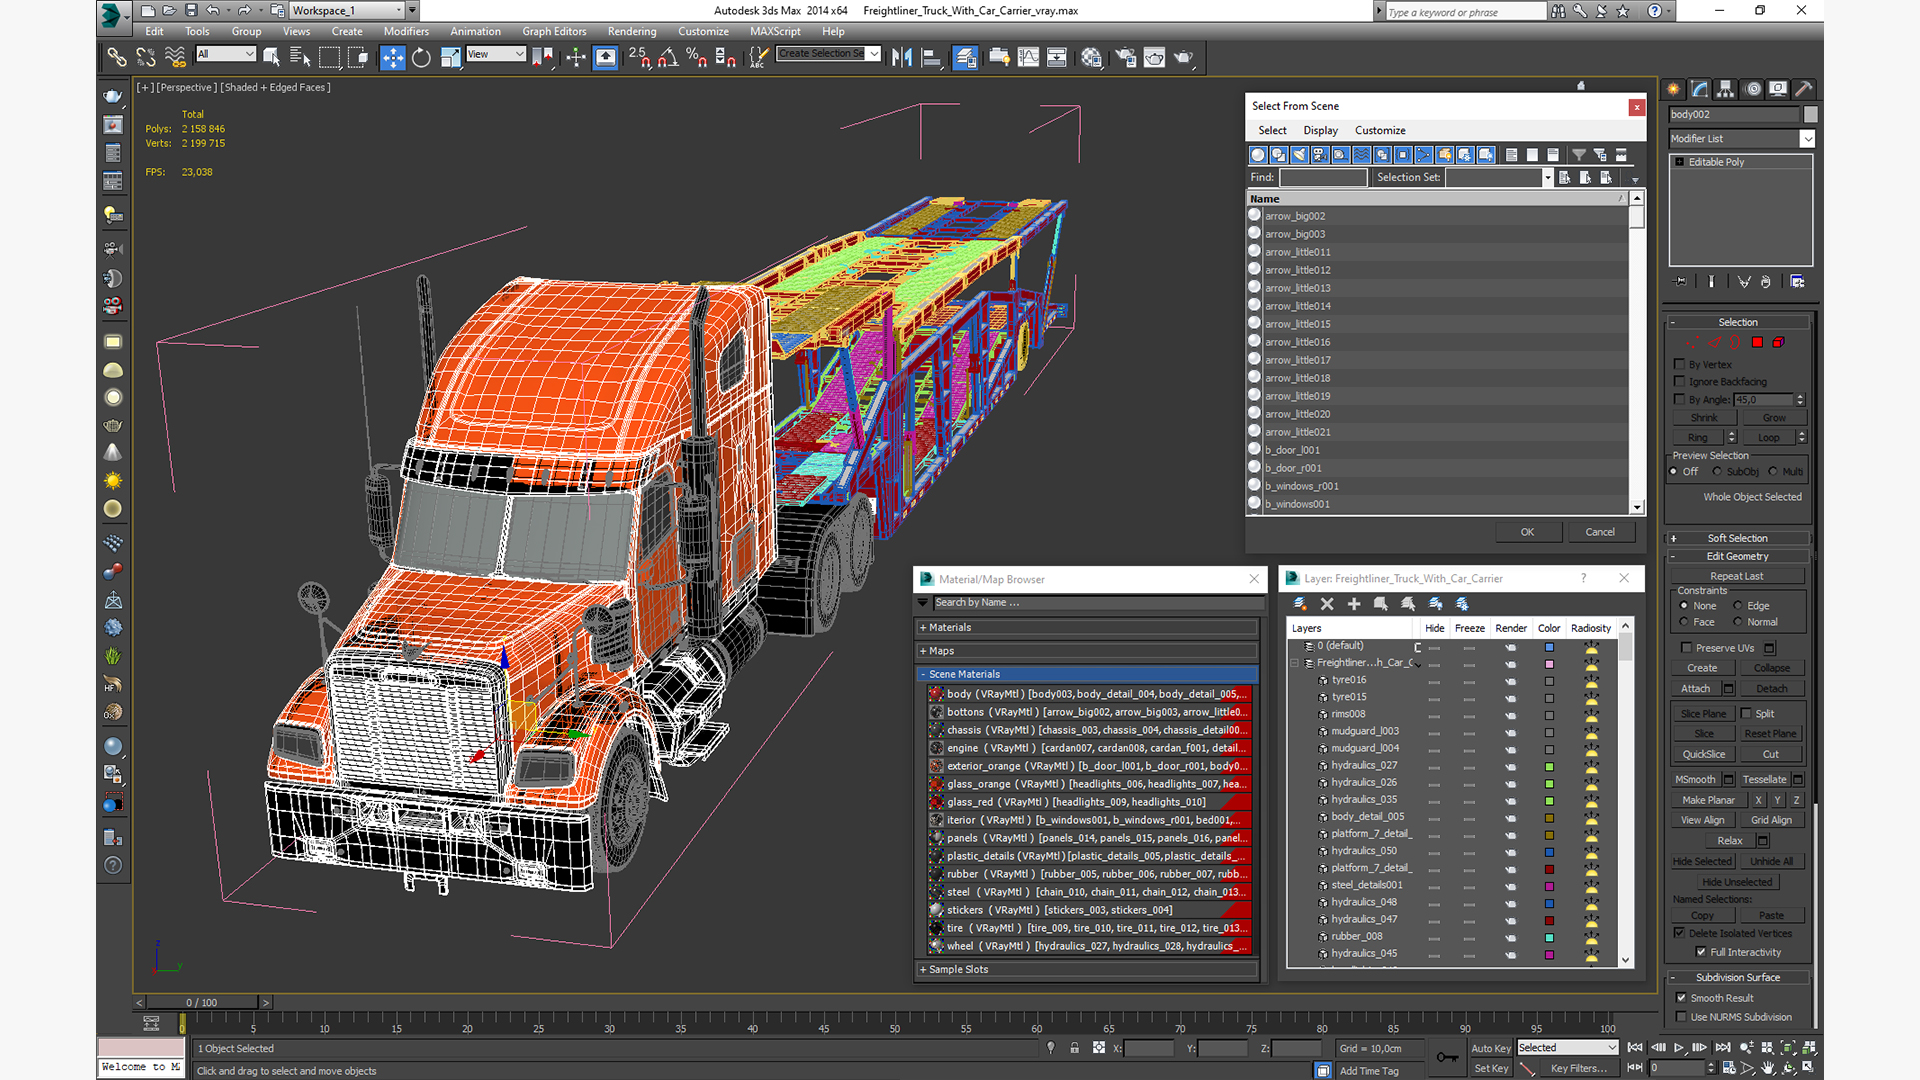
Task: Click the Bind to Space Warp icon
Action: 175,57
